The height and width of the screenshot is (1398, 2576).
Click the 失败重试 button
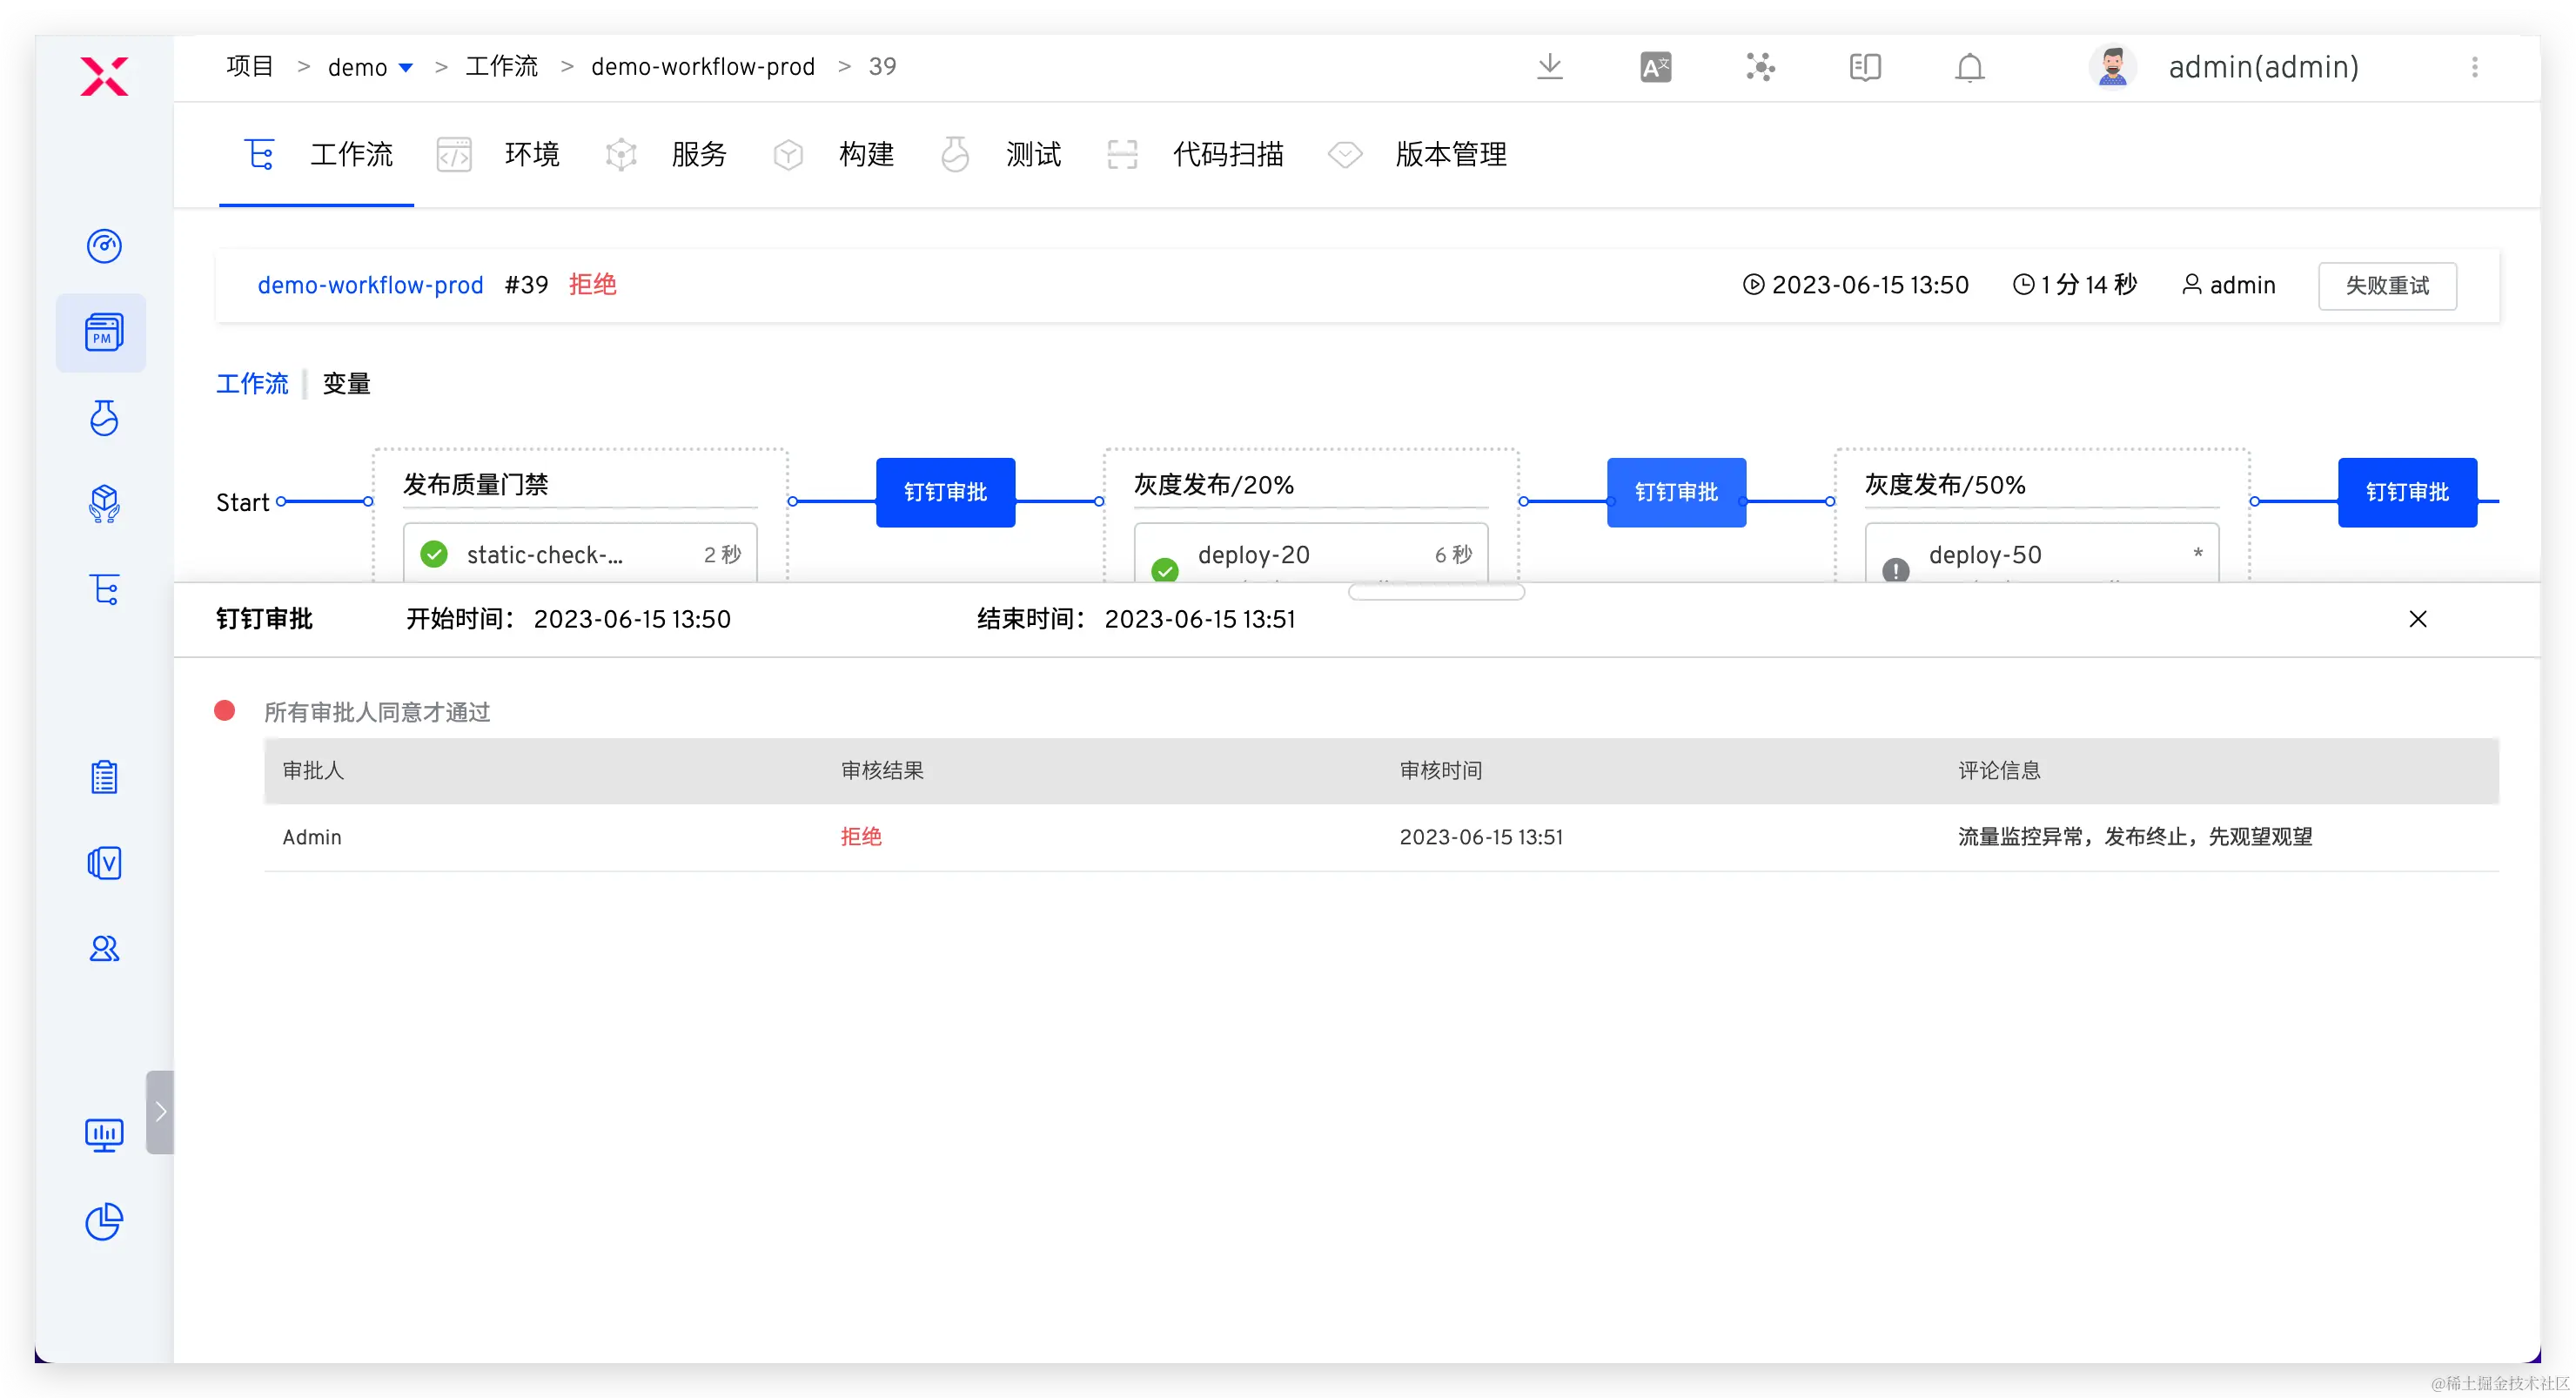(x=2386, y=286)
